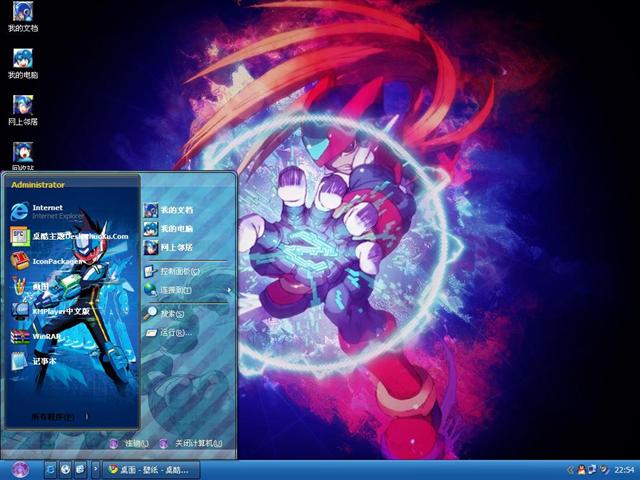Image resolution: width=640 pixels, height=480 pixels.
Task: Expand 所有程序(P) all programs list
Action: [x=60, y=417]
